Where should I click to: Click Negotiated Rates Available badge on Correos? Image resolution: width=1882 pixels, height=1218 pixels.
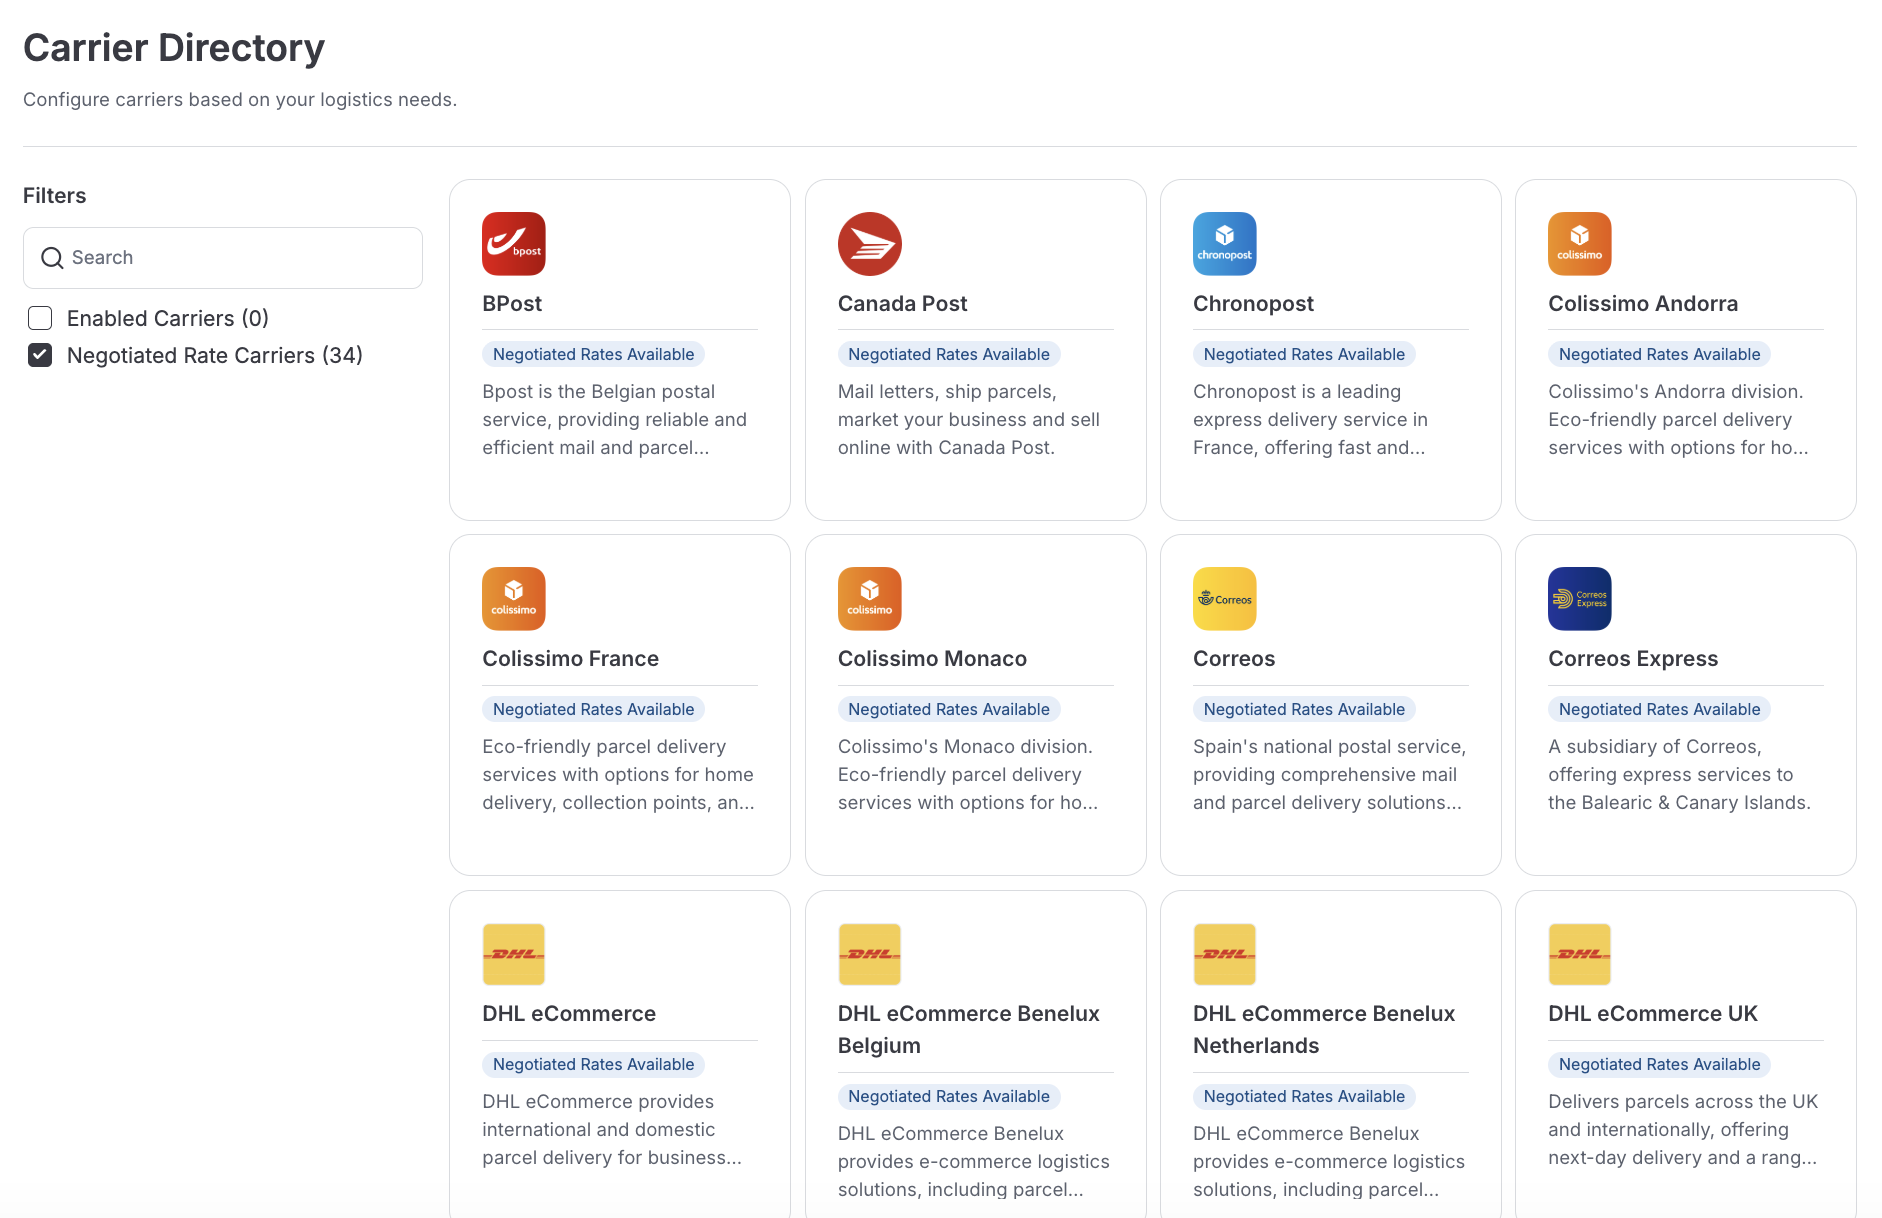pyautogui.click(x=1303, y=709)
